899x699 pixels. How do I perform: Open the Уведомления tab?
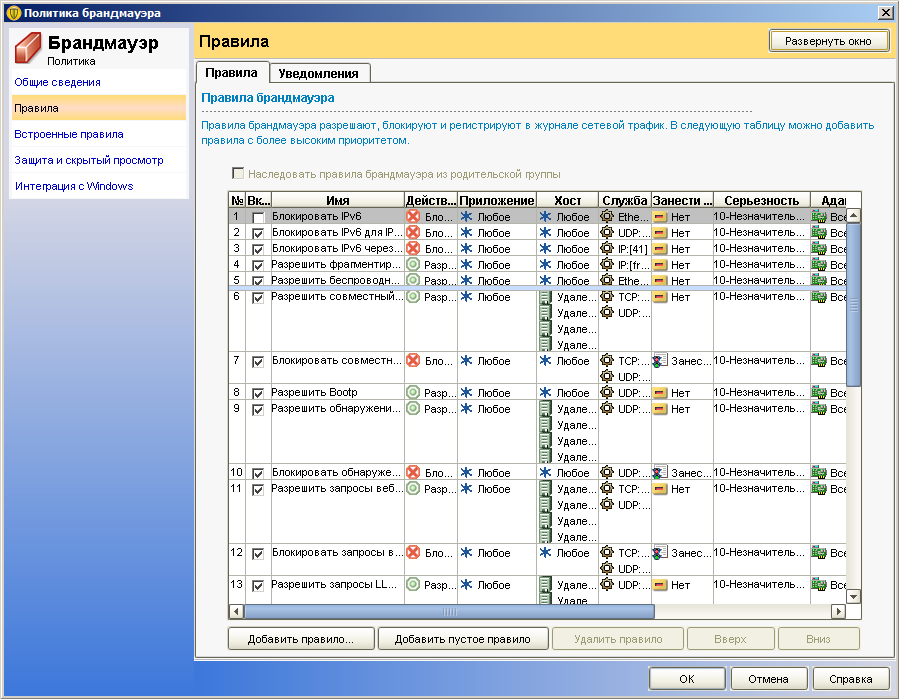click(319, 73)
